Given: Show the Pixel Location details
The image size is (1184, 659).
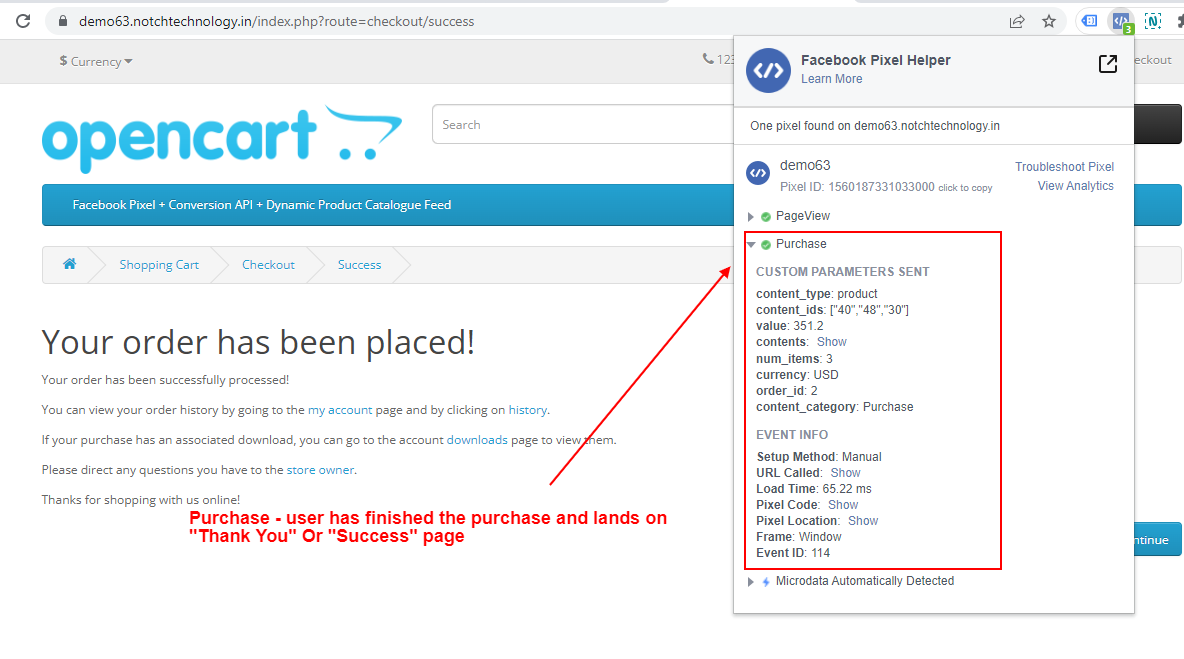Looking at the screenshot, I should pos(862,520).
